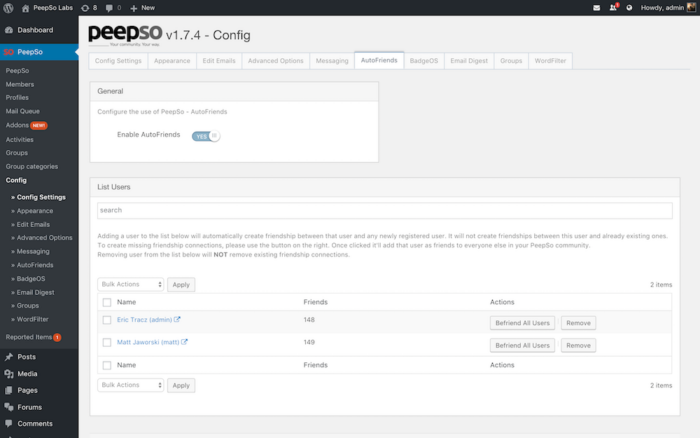The height and width of the screenshot is (438, 700).
Task: Check the box next to Matt Jaworski
Action: [x=107, y=342]
